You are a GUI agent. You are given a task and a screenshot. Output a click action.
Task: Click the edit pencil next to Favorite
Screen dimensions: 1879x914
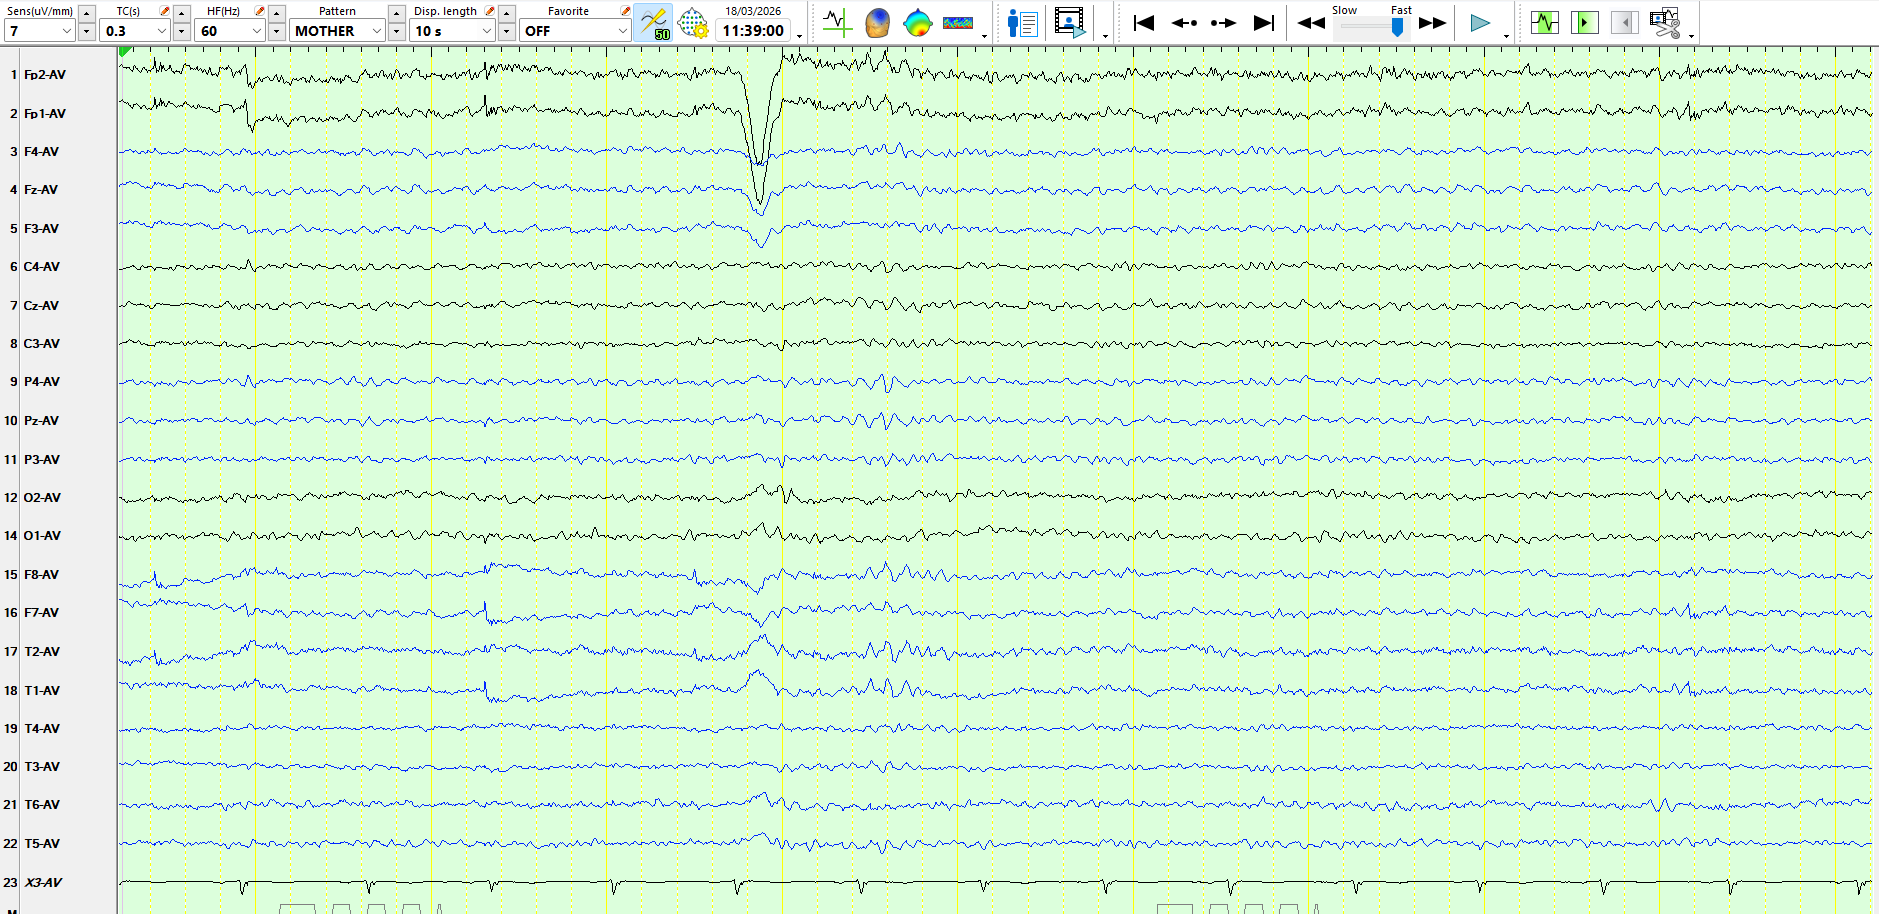point(625,11)
